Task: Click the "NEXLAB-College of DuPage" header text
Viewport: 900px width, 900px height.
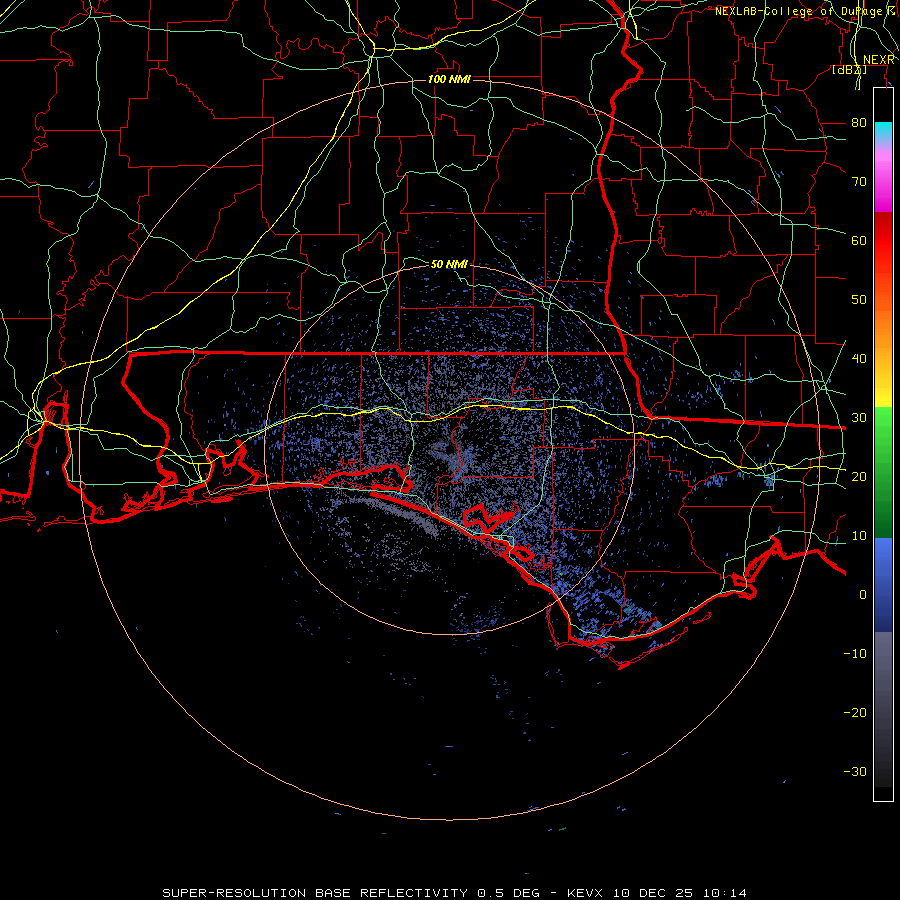Action: 798,11
